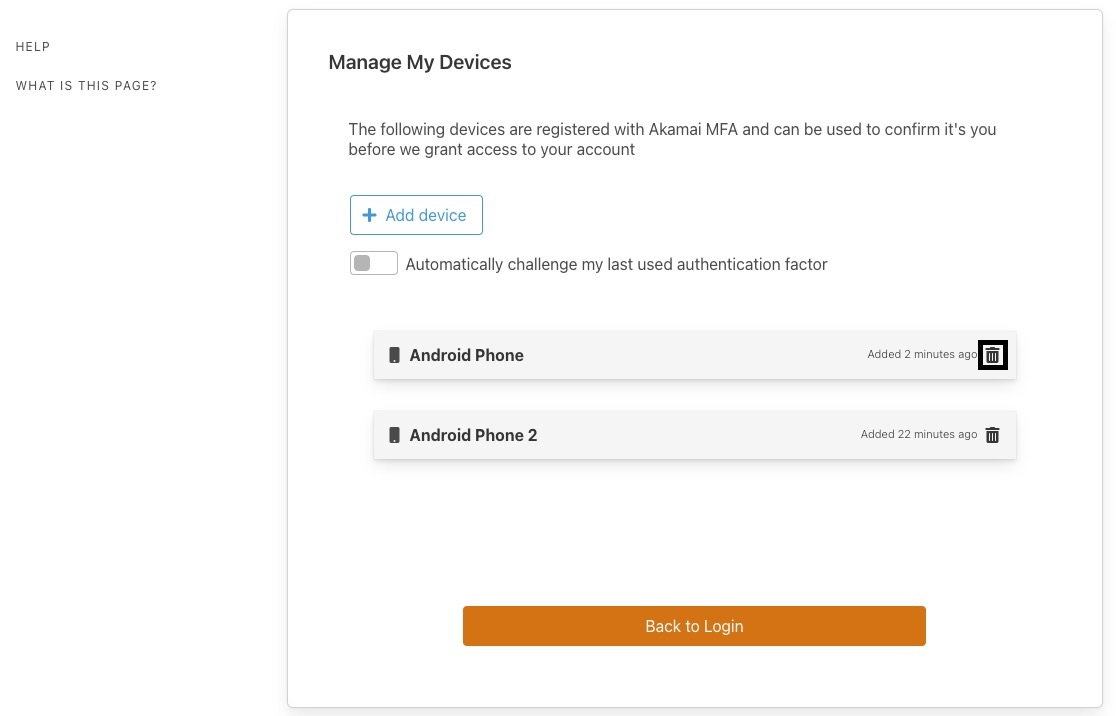Click the plus icon on Add device
The height and width of the screenshot is (716, 1116).
369,215
